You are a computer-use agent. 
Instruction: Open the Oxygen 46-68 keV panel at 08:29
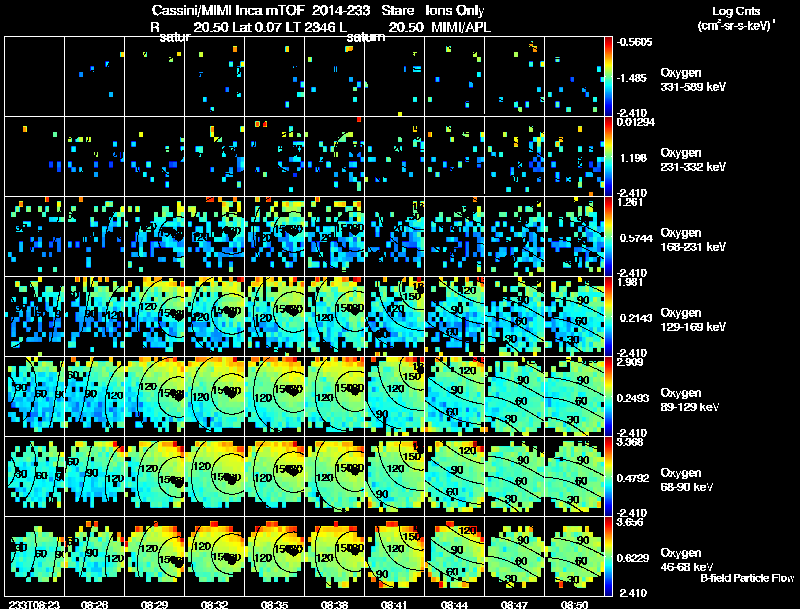155,556
